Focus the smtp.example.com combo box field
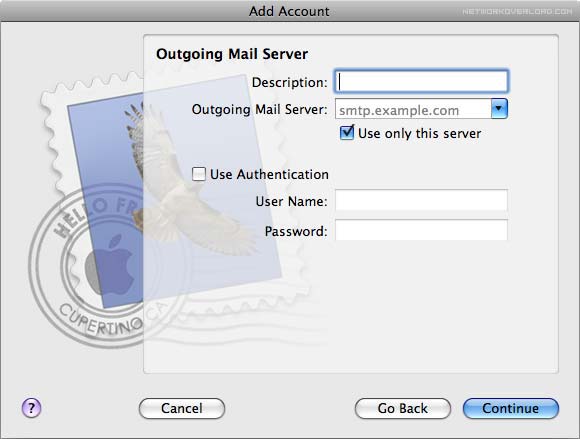580x439 pixels. click(413, 109)
